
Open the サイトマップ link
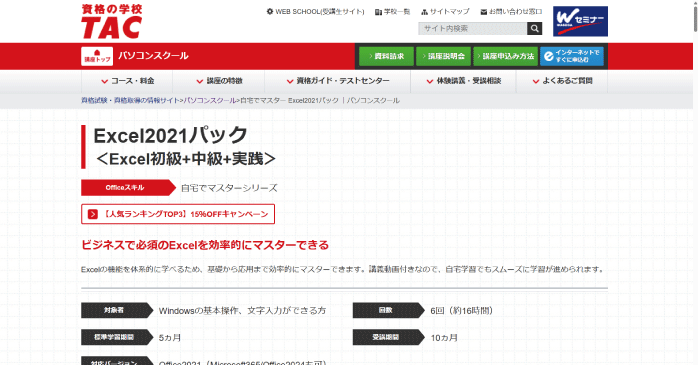coord(450,12)
